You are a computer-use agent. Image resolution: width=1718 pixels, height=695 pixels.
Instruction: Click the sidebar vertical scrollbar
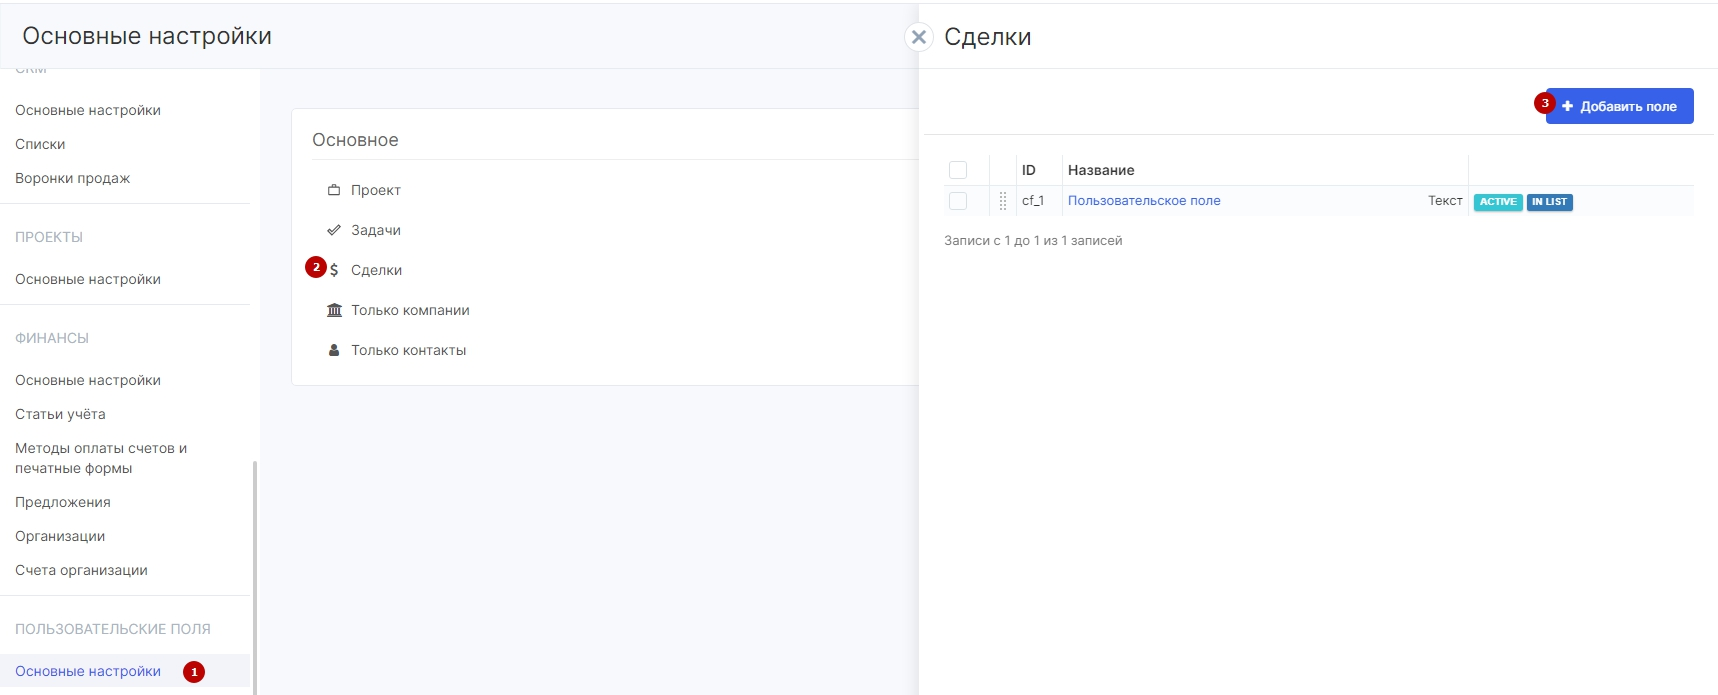pyautogui.click(x=255, y=577)
